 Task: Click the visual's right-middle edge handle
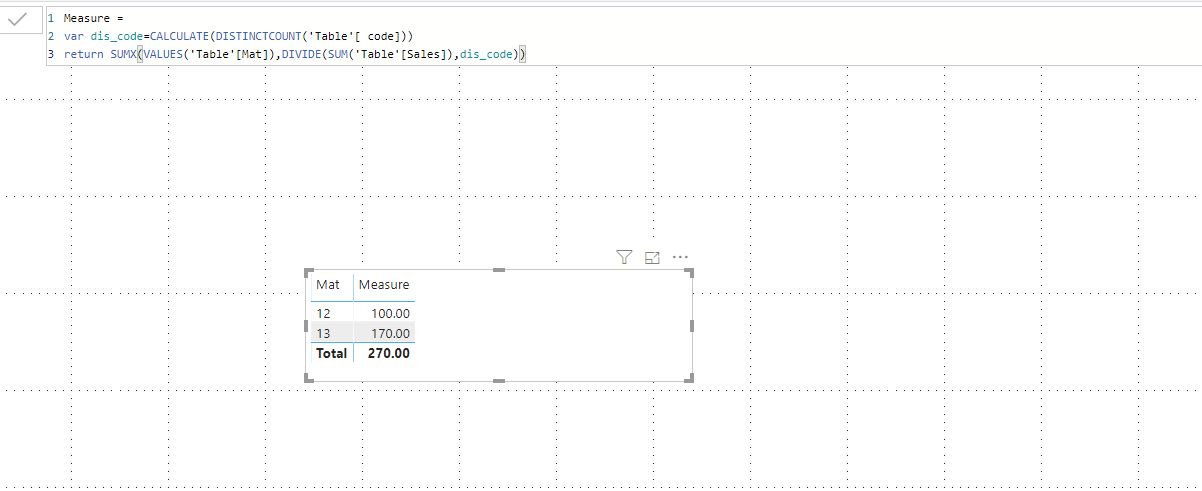691,325
